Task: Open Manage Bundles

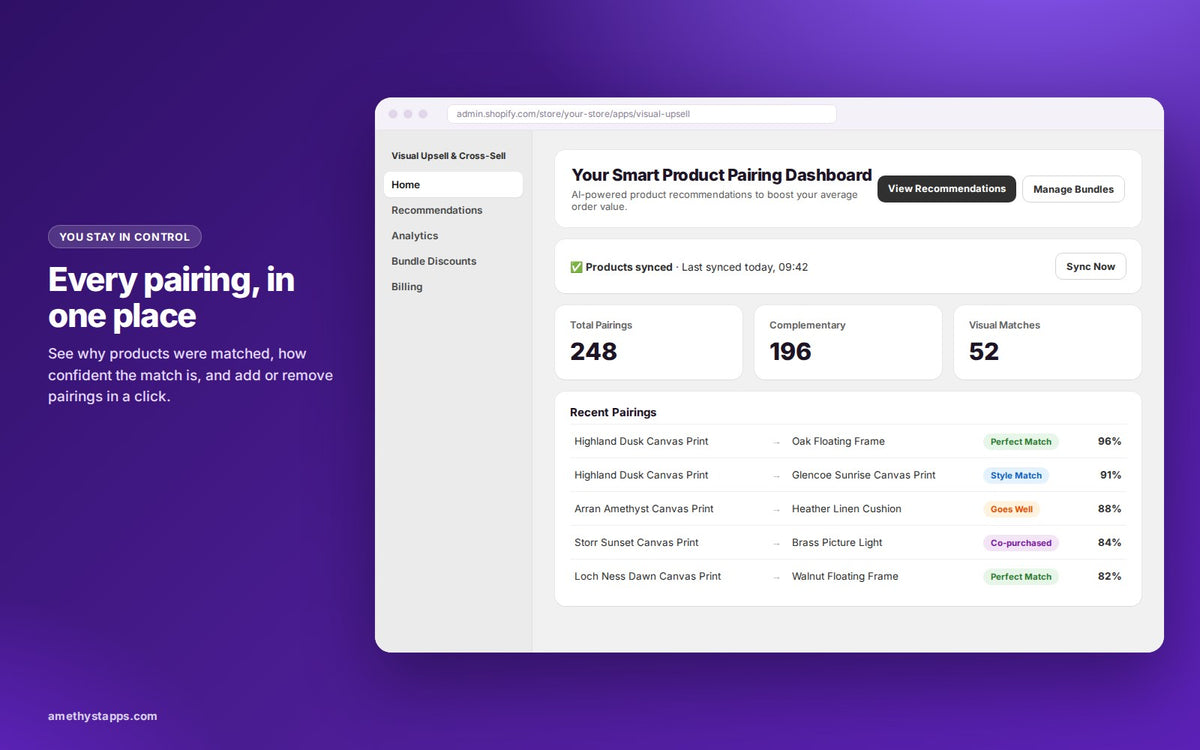Action: 1073,189
